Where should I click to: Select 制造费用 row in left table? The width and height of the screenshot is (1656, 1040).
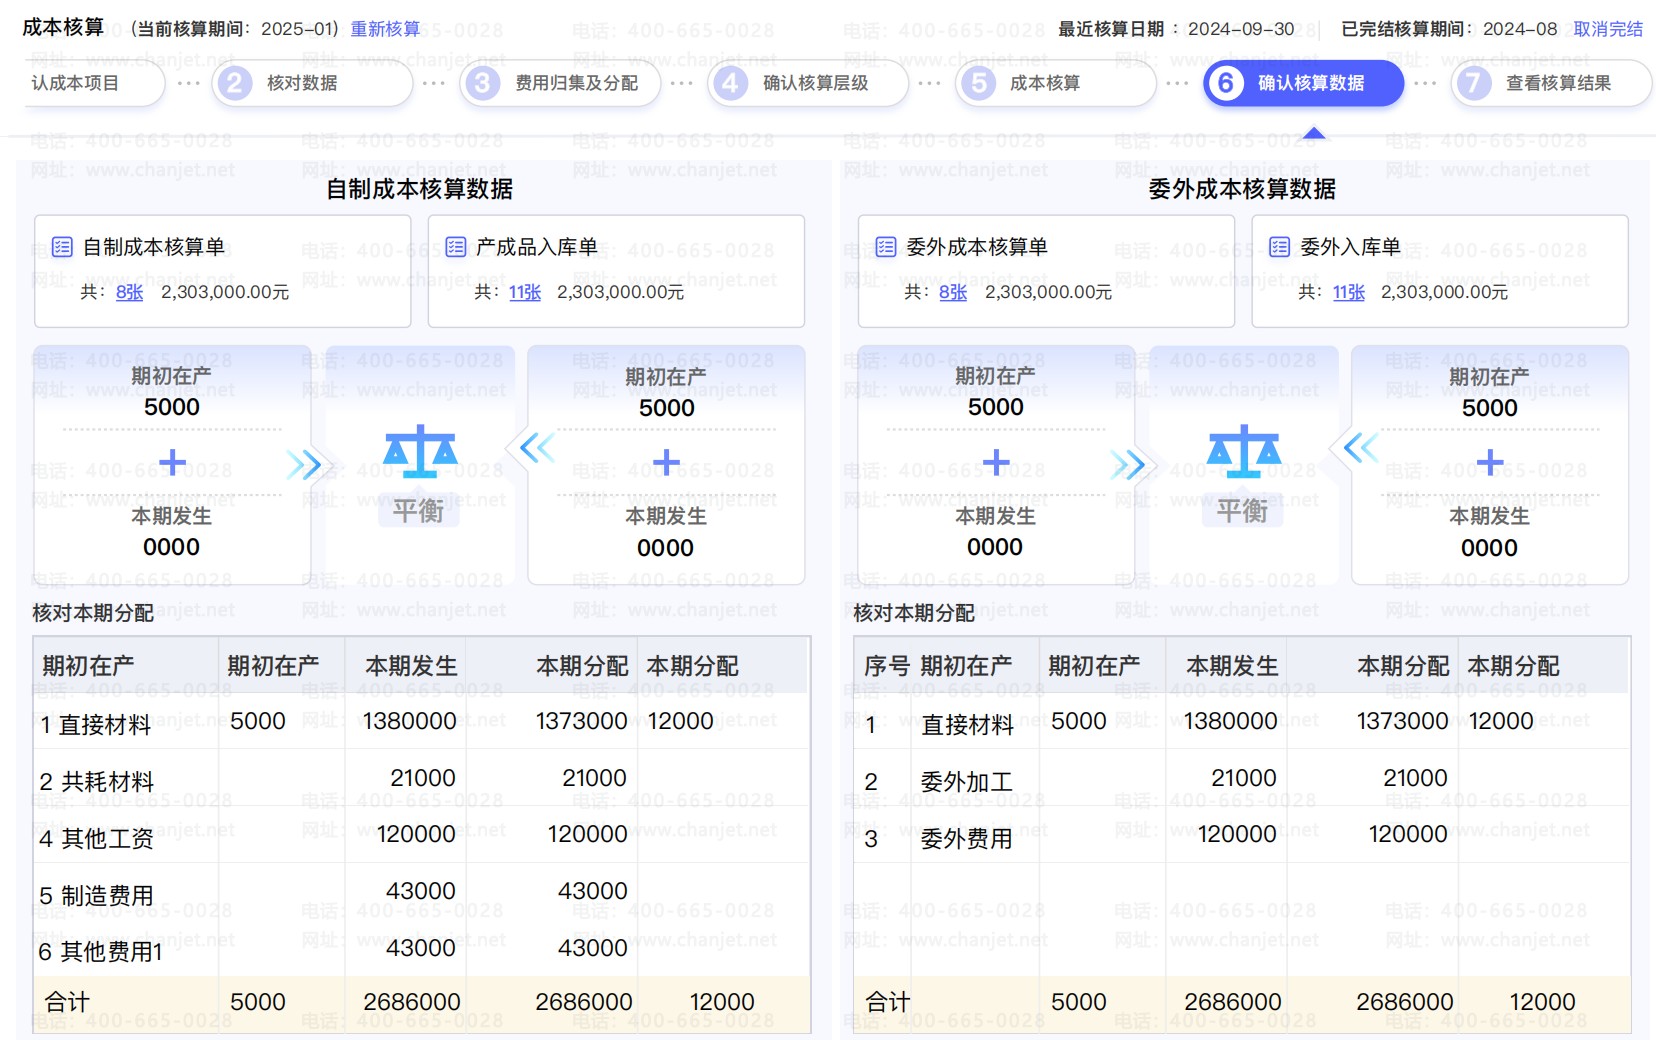(421, 892)
